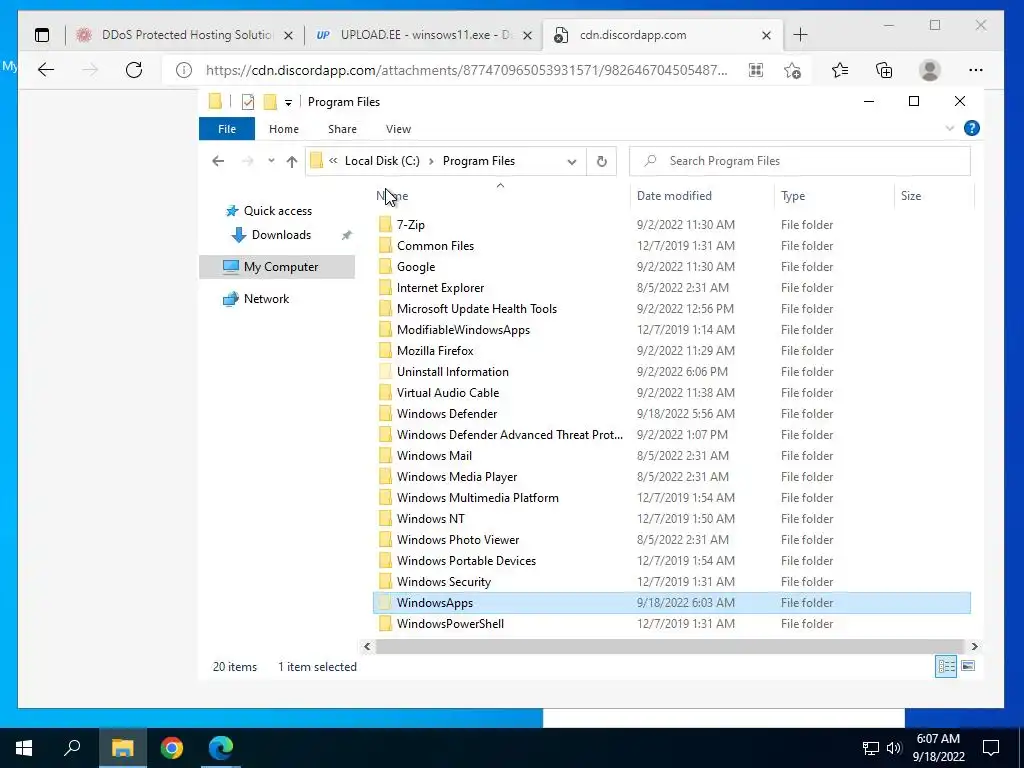Open Edge Settings and more menu
Image resolution: width=1024 pixels, height=768 pixels.
click(x=976, y=70)
